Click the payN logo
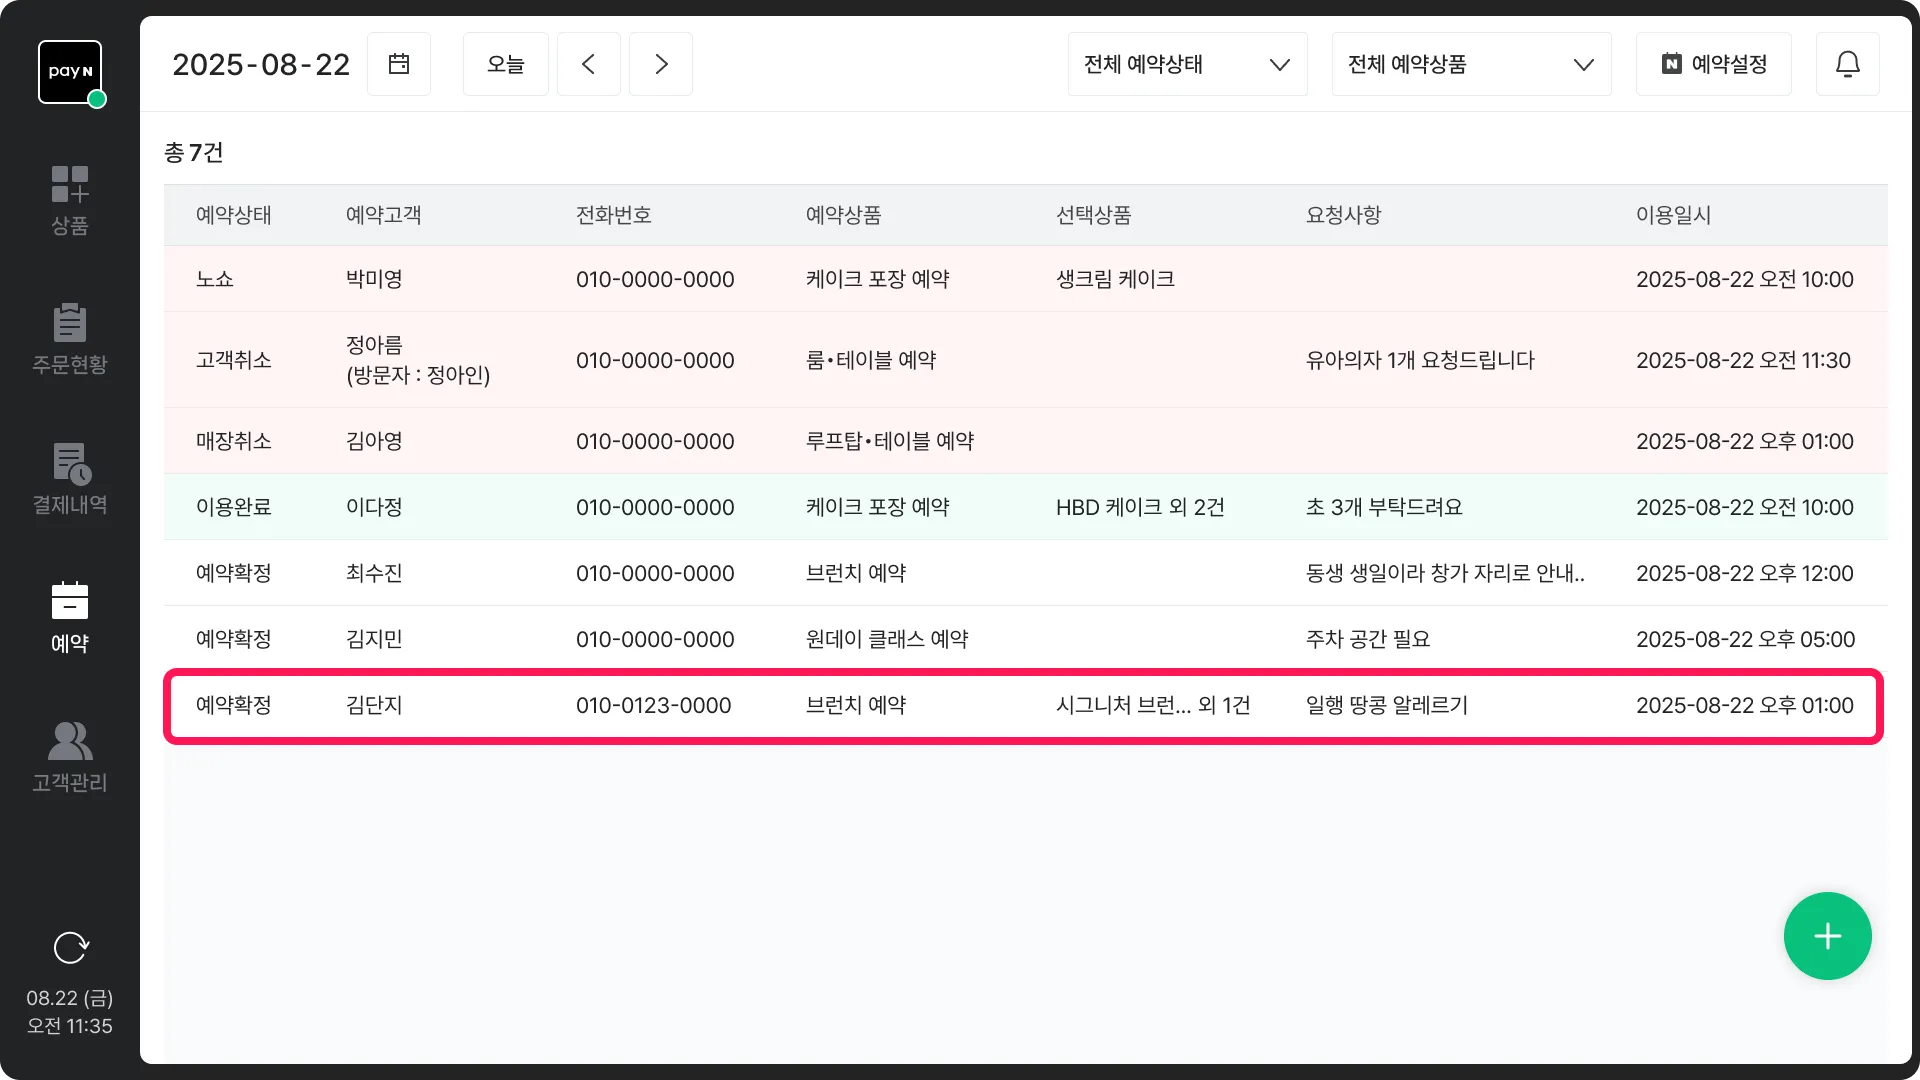The height and width of the screenshot is (1080, 1920). coord(70,72)
